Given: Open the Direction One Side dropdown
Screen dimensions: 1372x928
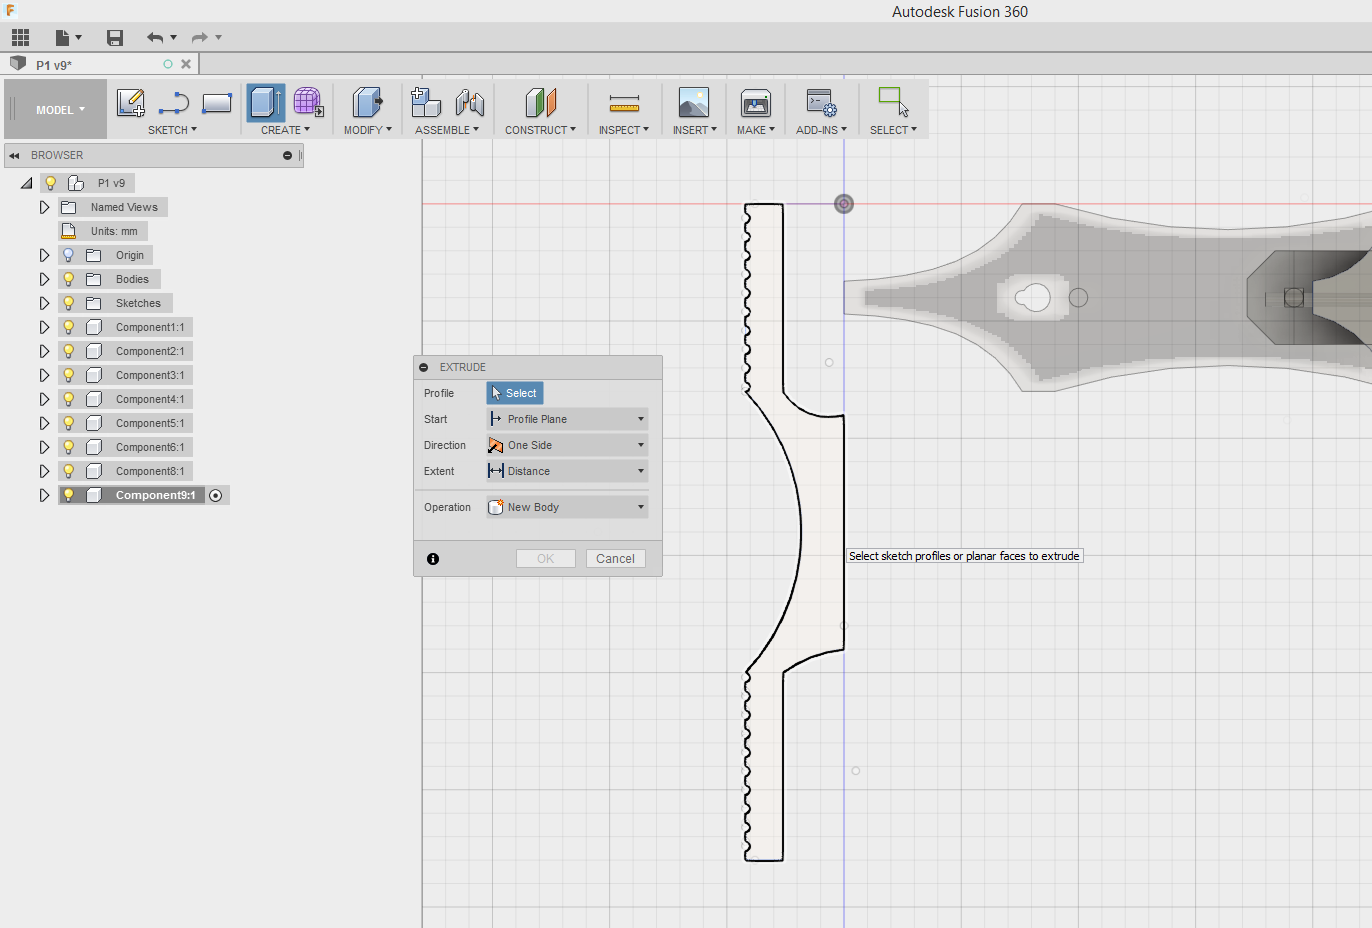Looking at the screenshot, I should click(567, 445).
